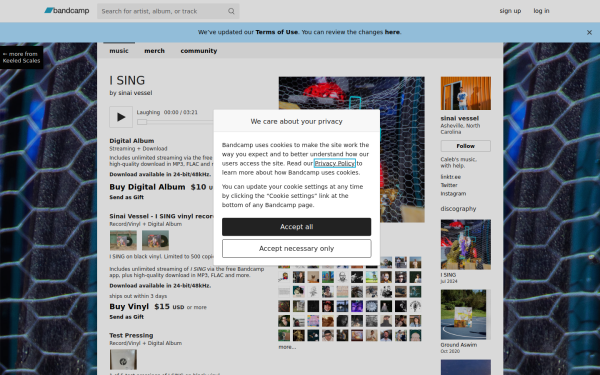Viewport: 600px width, 375px height.
Task: Click the track progress slider handle
Action: coord(142,122)
